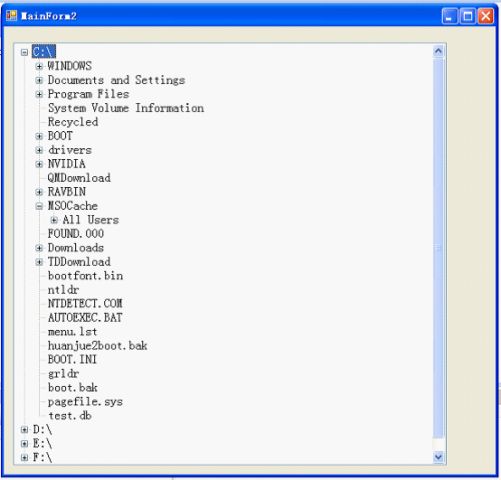Viewport: 501px width, 480px height.
Task: Select the WINDOWS tree label
Action: point(70,66)
